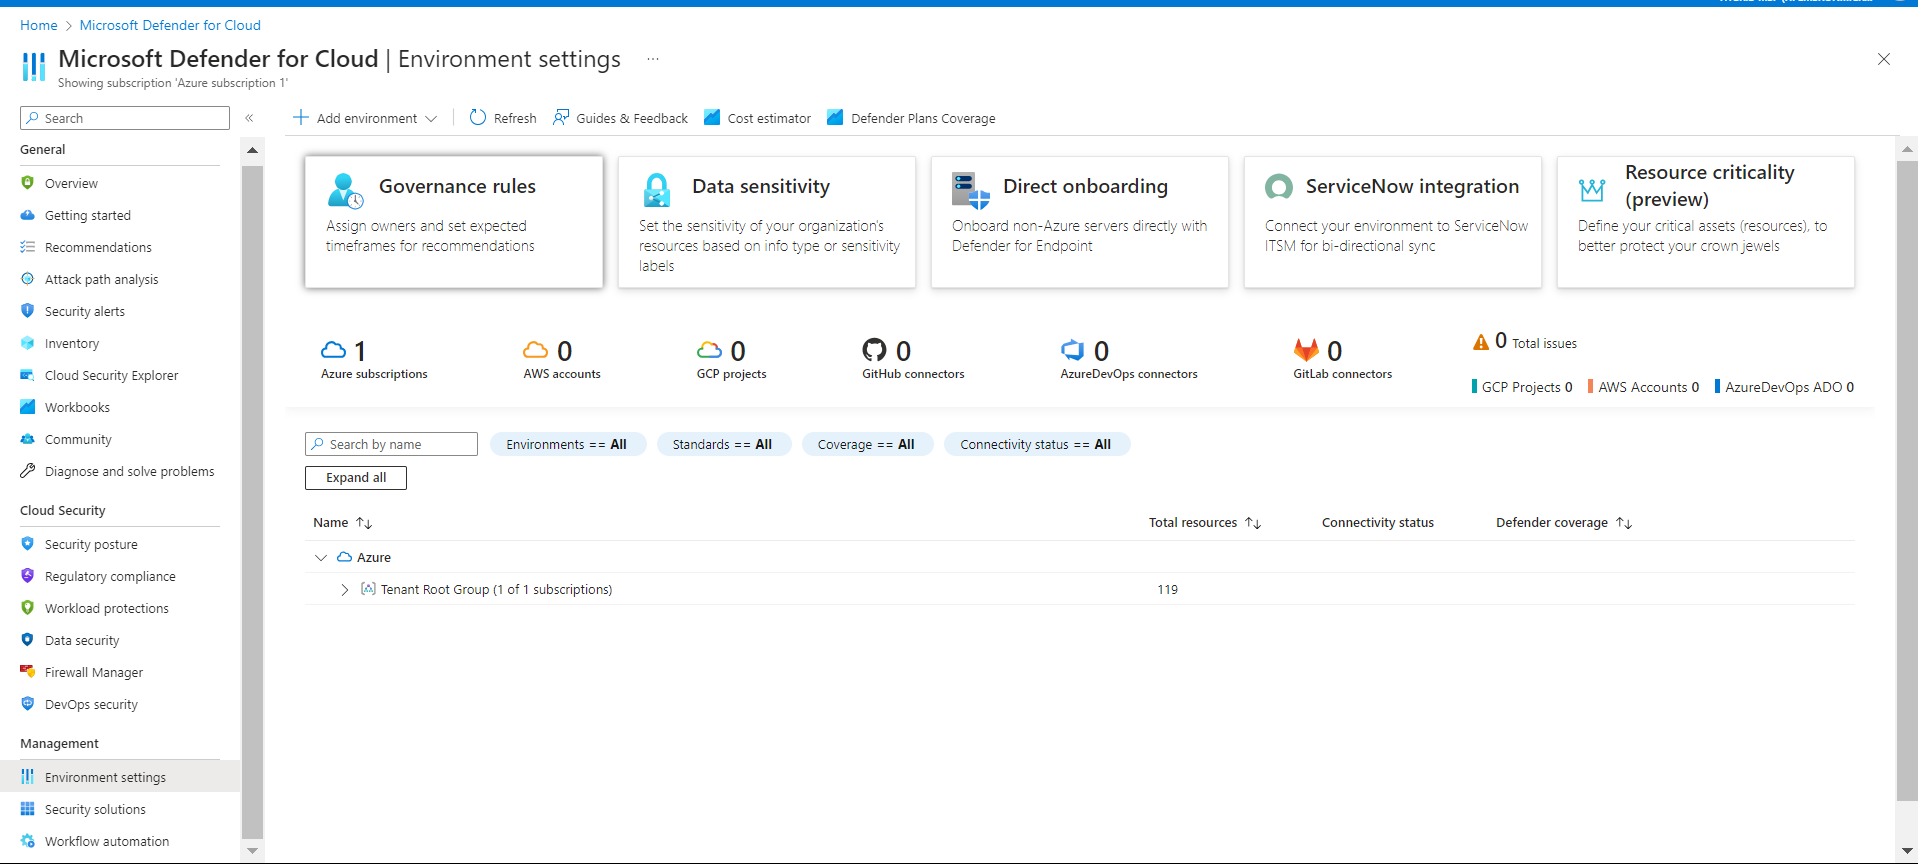The width and height of the screenshot is (1918, 864).
Task: Click Microsoft Defender for Cloud breadcrumb
Action: click(170, 25)
